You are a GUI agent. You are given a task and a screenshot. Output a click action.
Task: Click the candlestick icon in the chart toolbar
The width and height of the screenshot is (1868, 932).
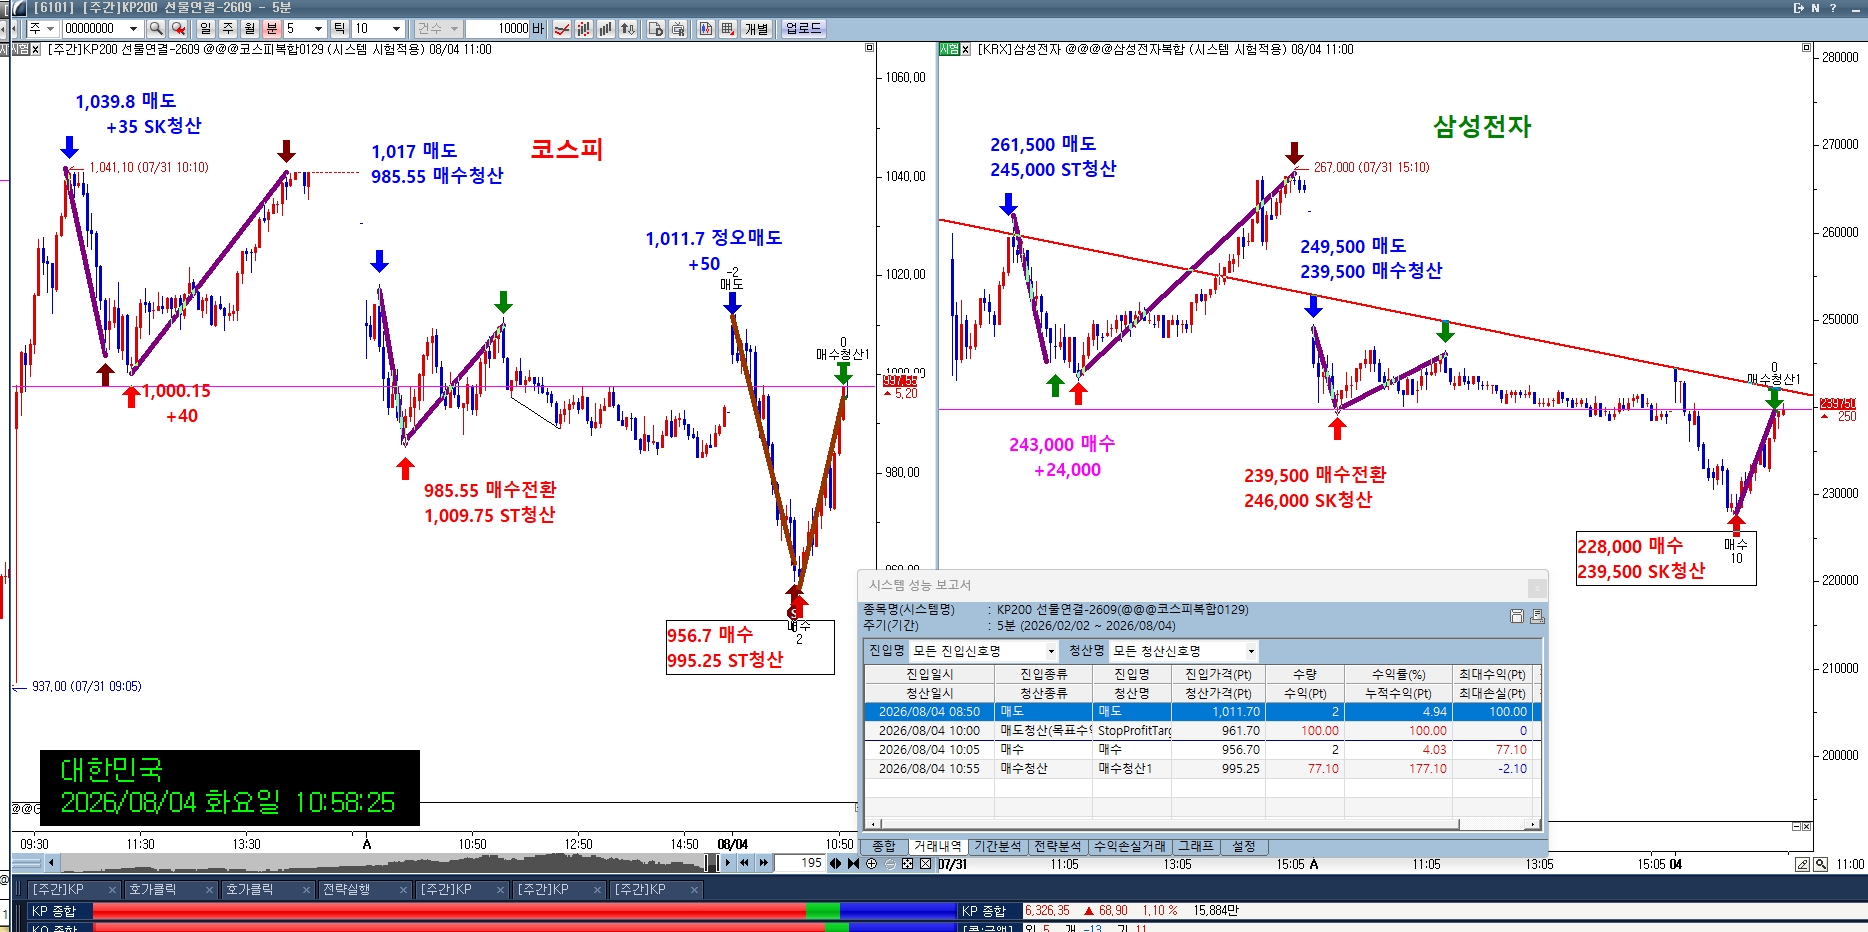tap(706, 29)
